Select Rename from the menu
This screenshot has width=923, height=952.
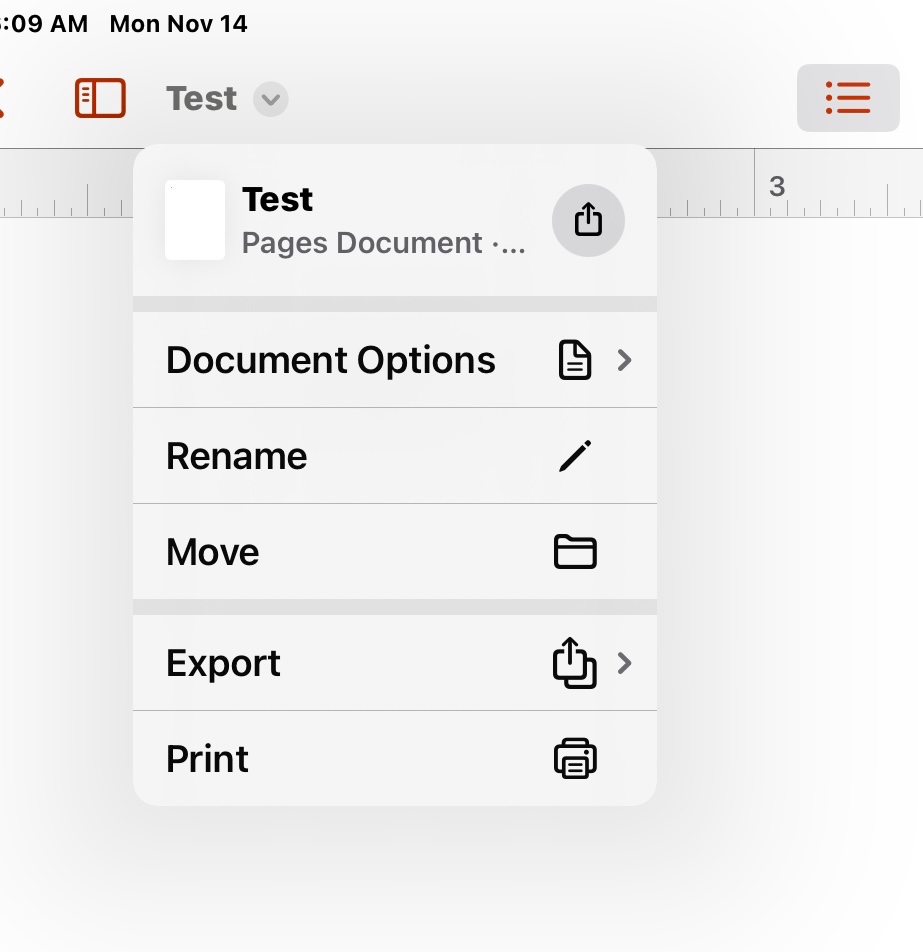click(237, 456)
